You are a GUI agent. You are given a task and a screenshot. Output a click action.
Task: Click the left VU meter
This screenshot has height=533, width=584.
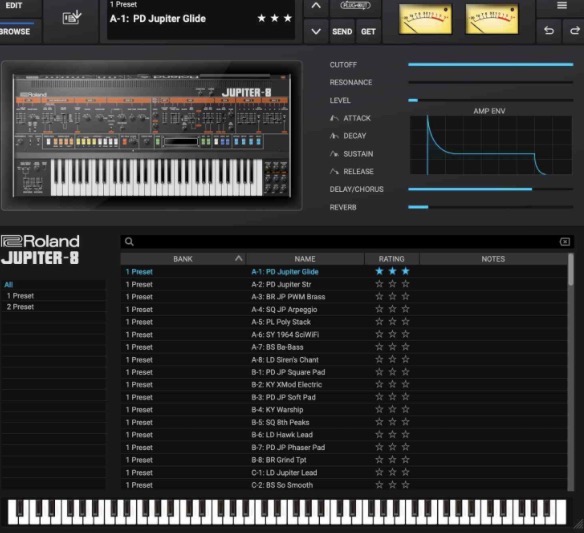coord(425,19)
